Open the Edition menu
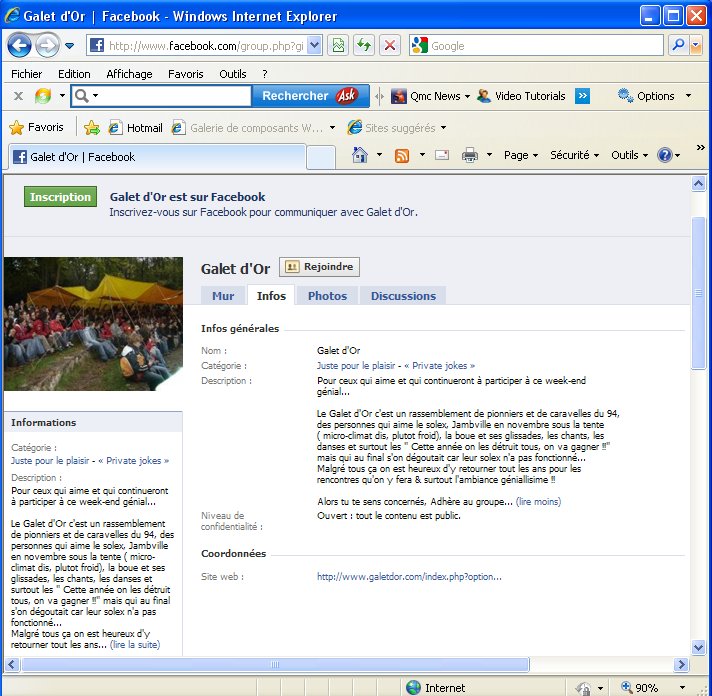The height and width of the screenshot is (696, 712). click(74, 74)
